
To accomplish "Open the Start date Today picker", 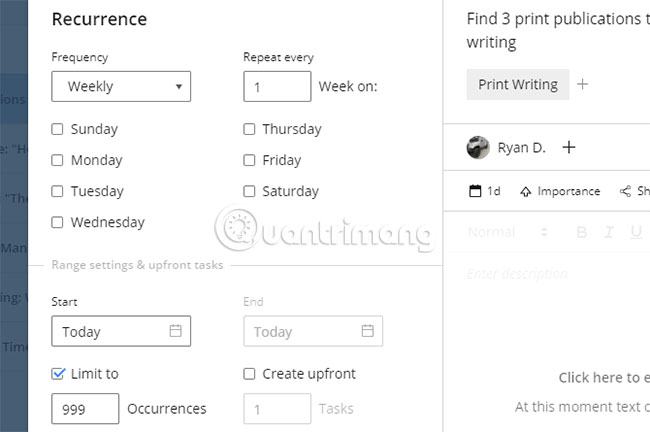I will point(110,331).
